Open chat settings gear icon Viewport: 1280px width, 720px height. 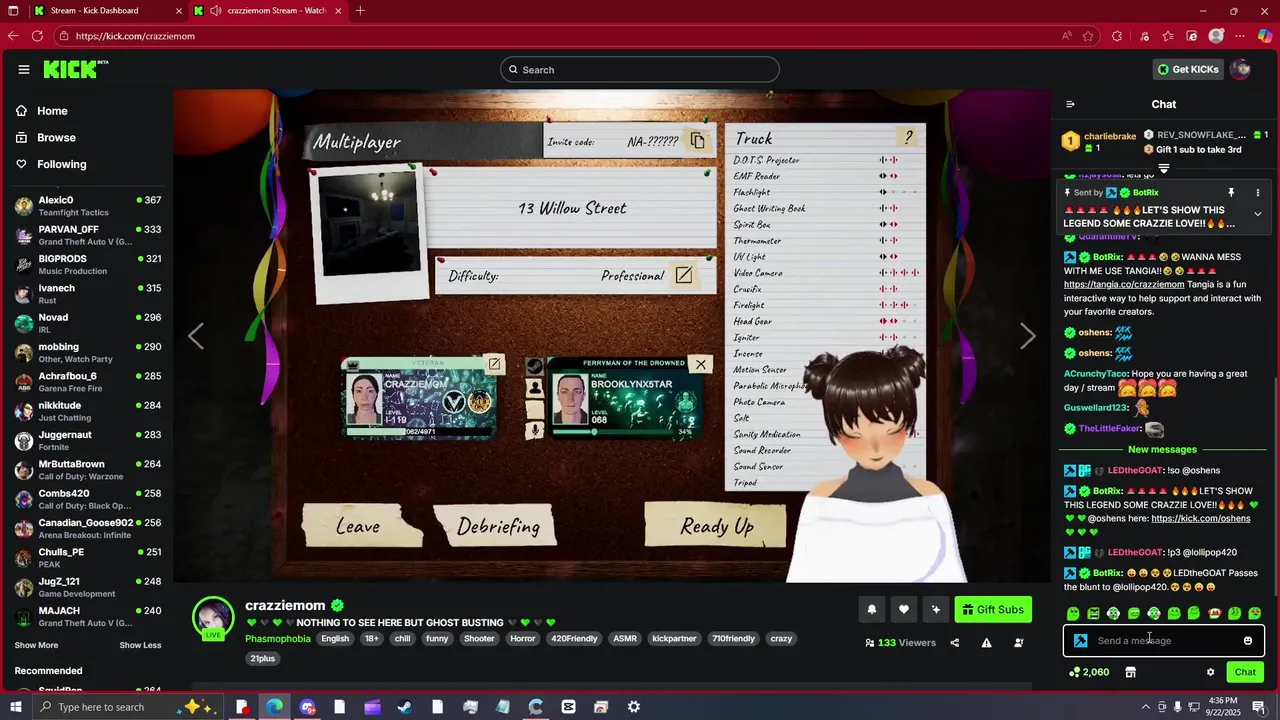click(1210, 672)
